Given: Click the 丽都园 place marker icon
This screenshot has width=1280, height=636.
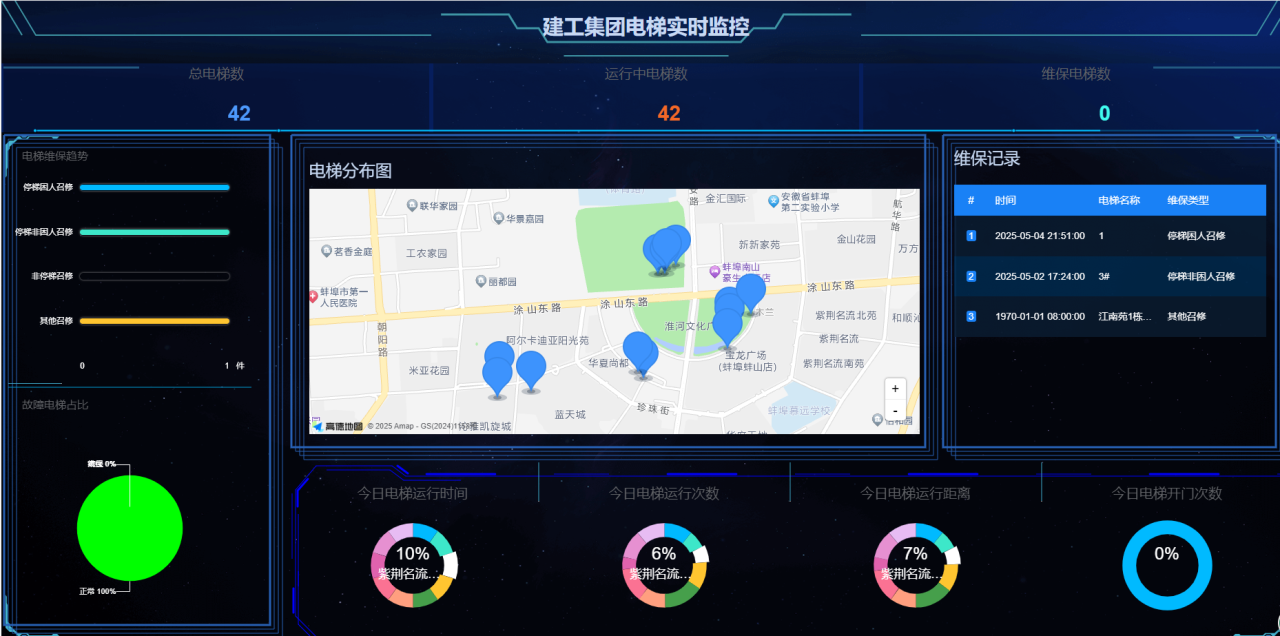Looking at the screenshot, I should (482, 282).
